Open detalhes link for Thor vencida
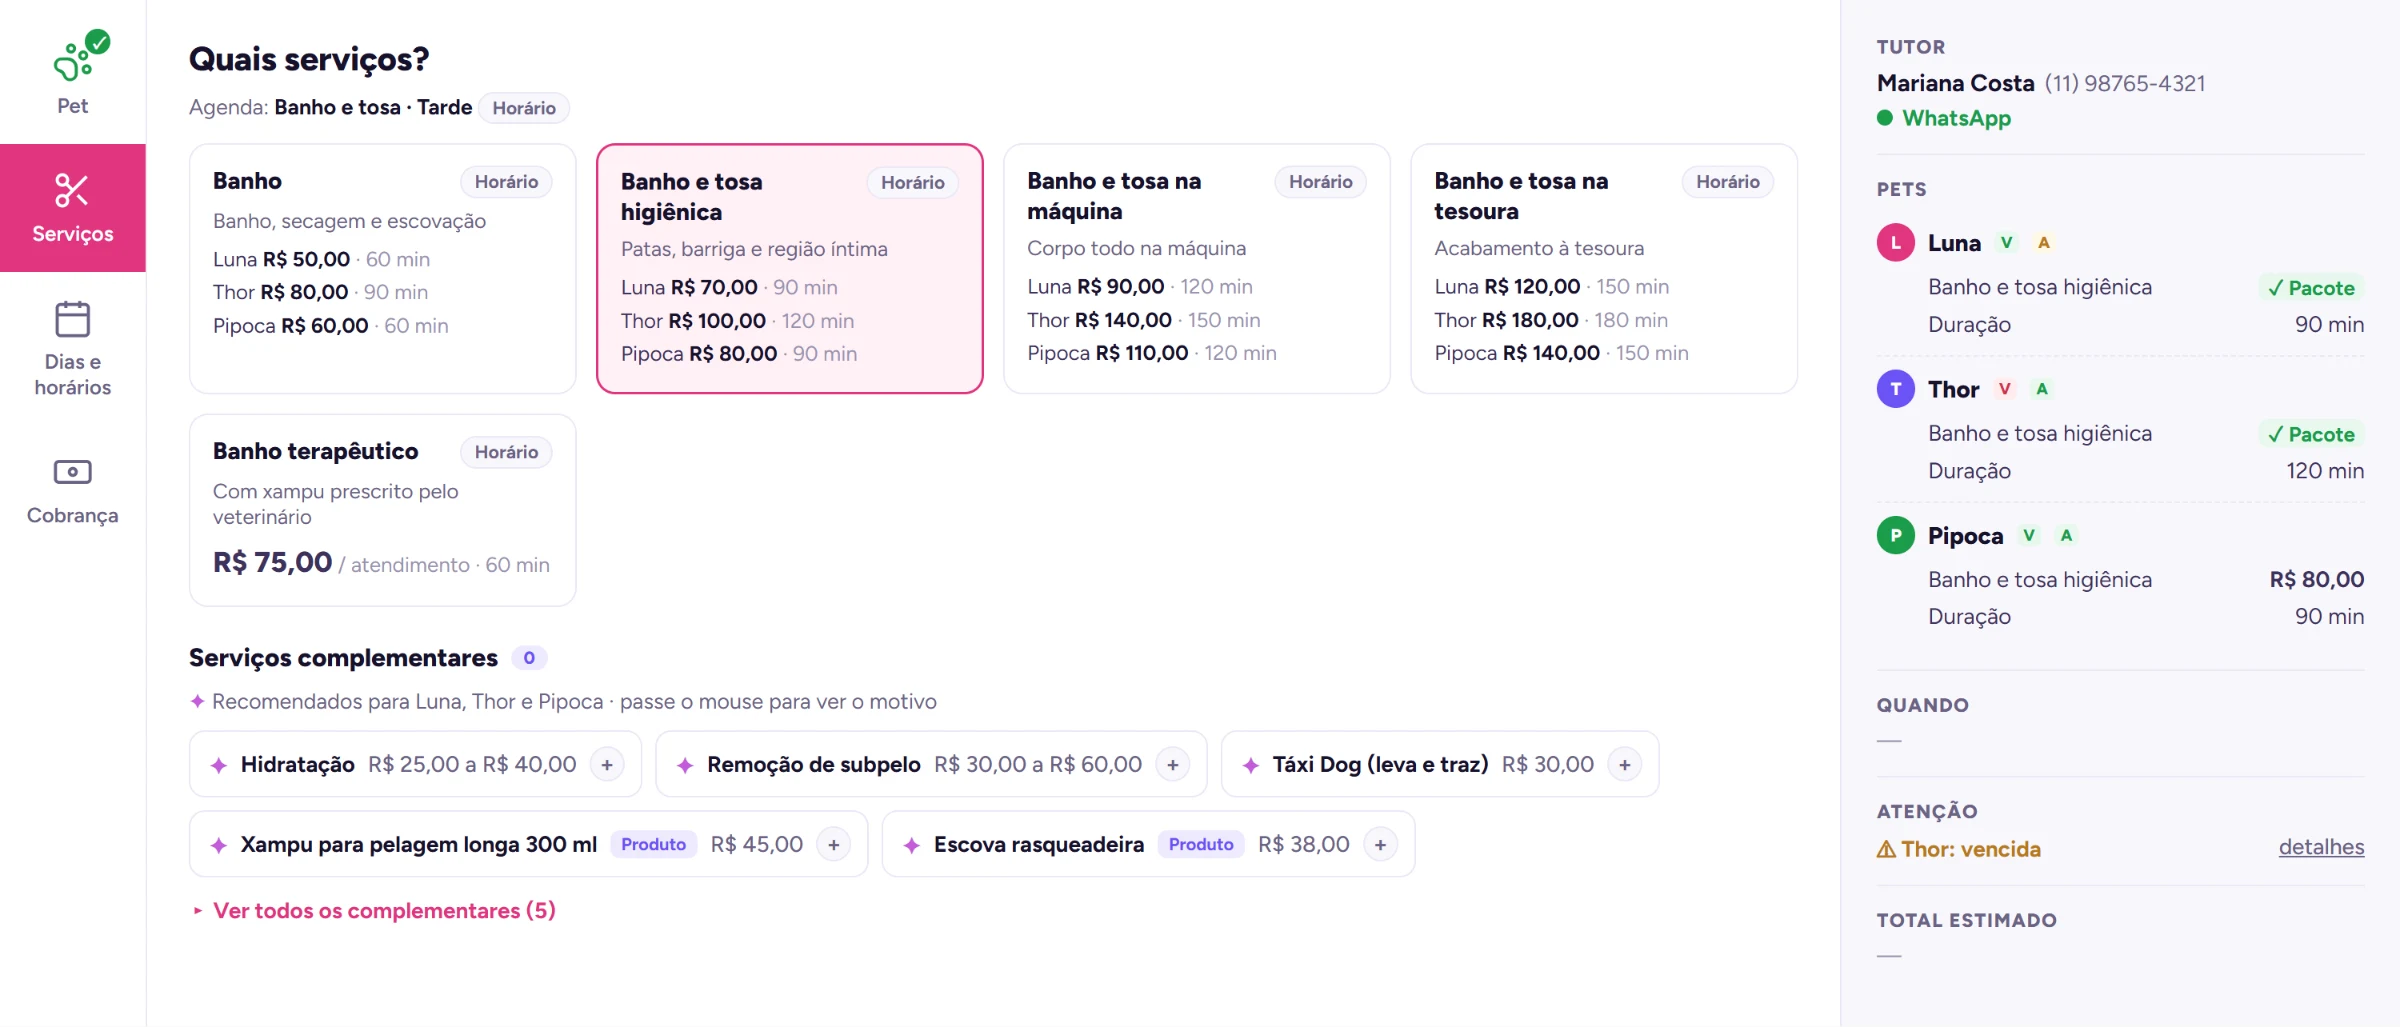The image size is (2400, 1027). [x=2321, y=847]
